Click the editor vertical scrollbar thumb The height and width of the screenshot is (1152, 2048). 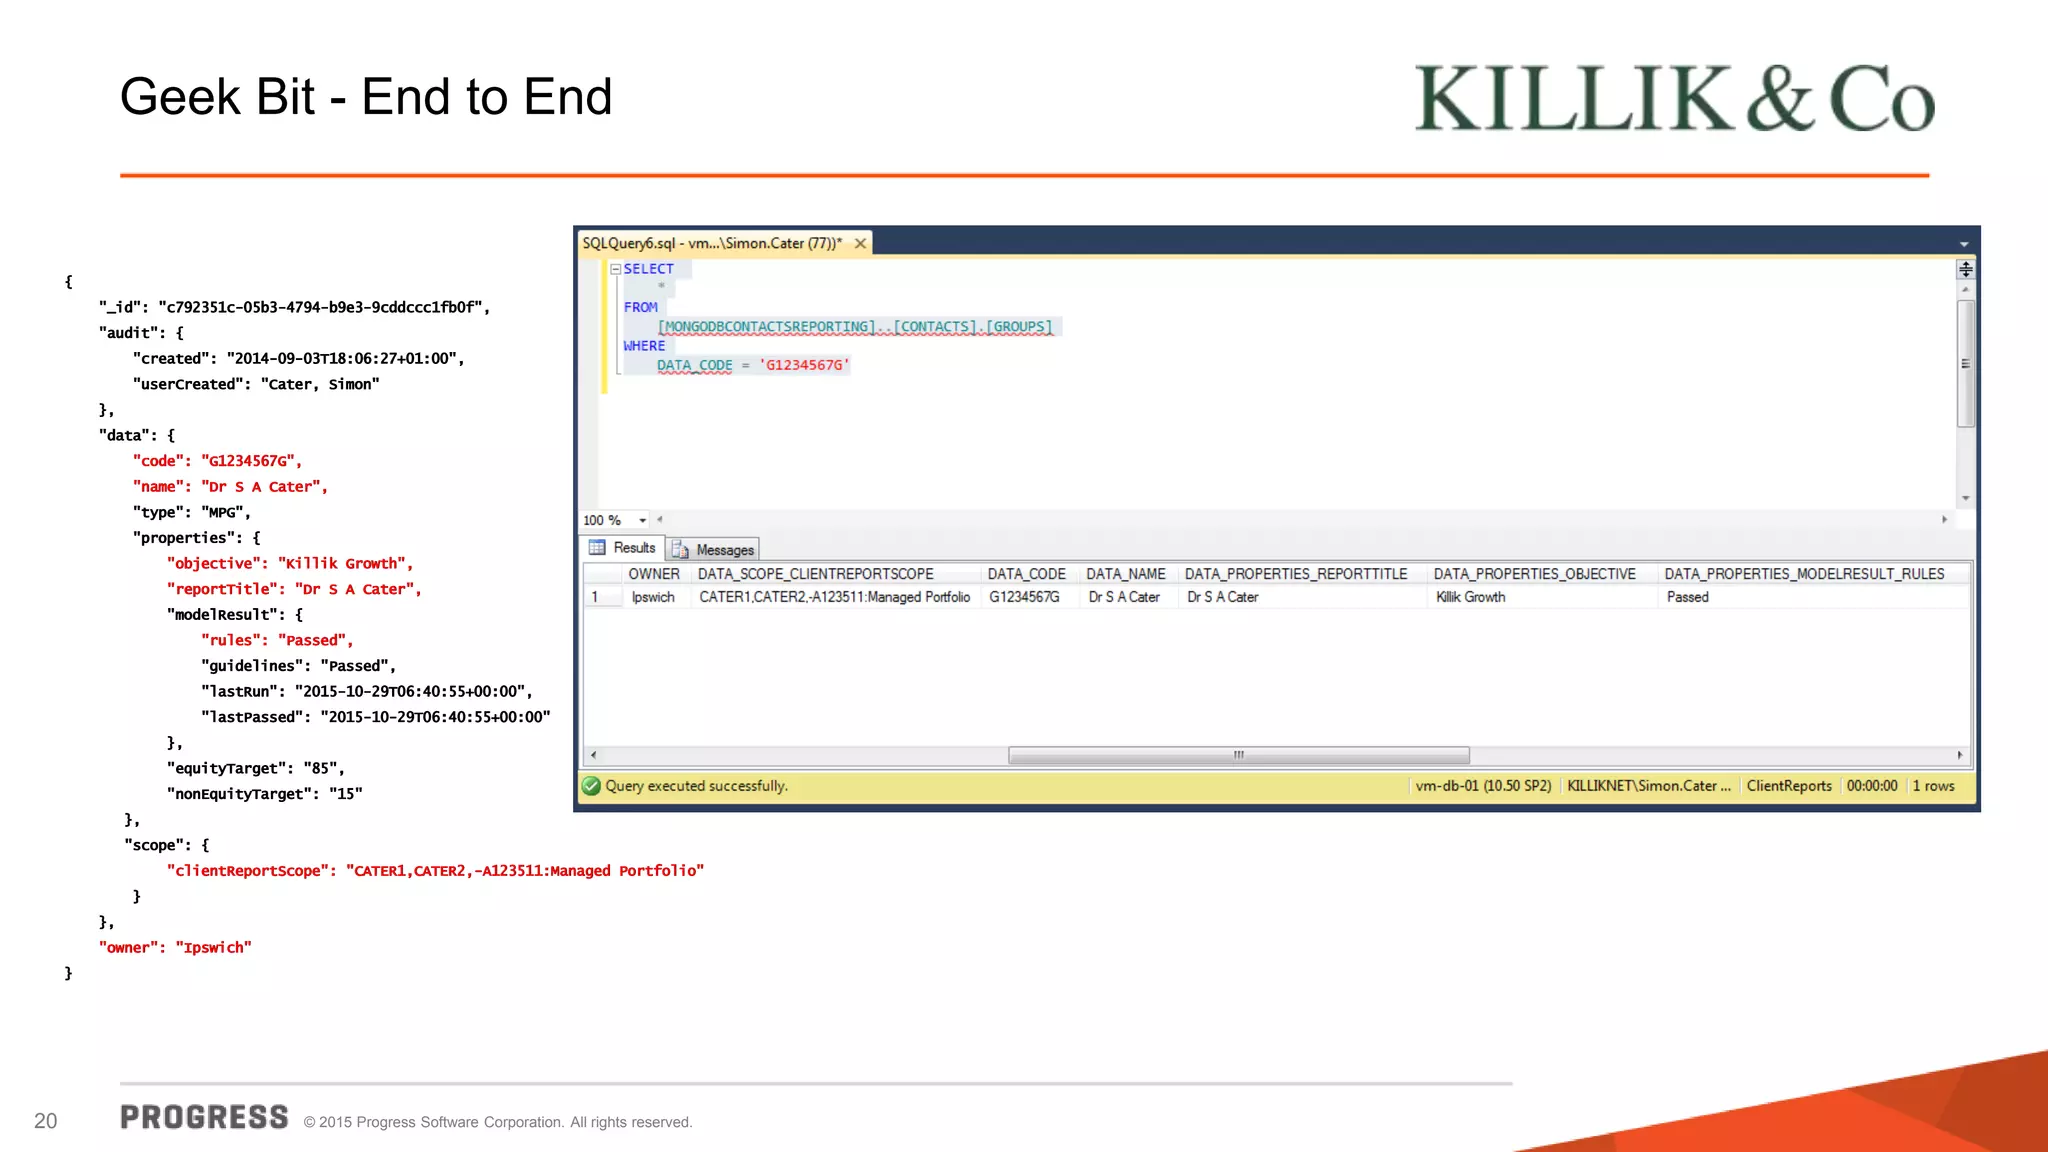(x=1965, y=363)
